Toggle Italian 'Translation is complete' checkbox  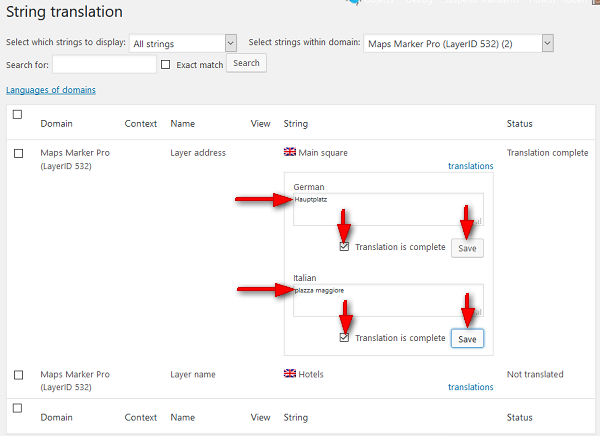click(344, 337)
